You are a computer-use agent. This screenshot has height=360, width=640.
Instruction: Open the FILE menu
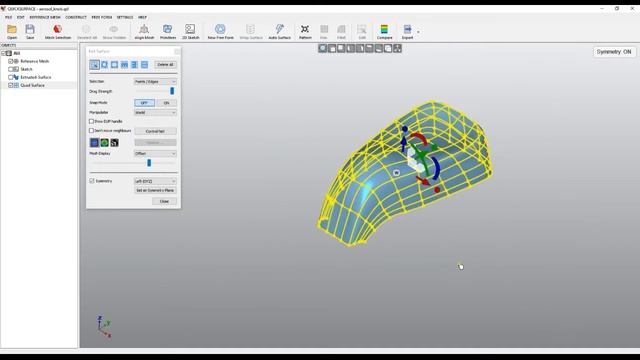coord(9,17)
